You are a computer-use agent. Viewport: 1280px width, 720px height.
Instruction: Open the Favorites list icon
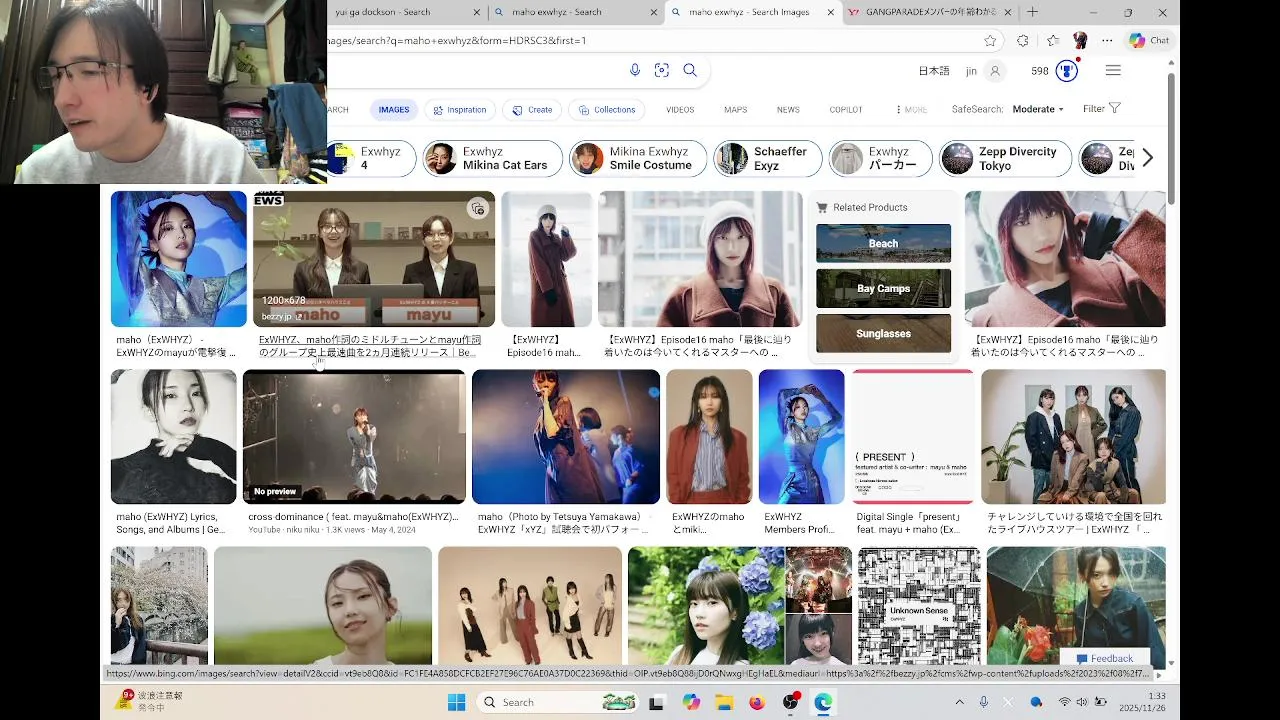(1052, 41)
